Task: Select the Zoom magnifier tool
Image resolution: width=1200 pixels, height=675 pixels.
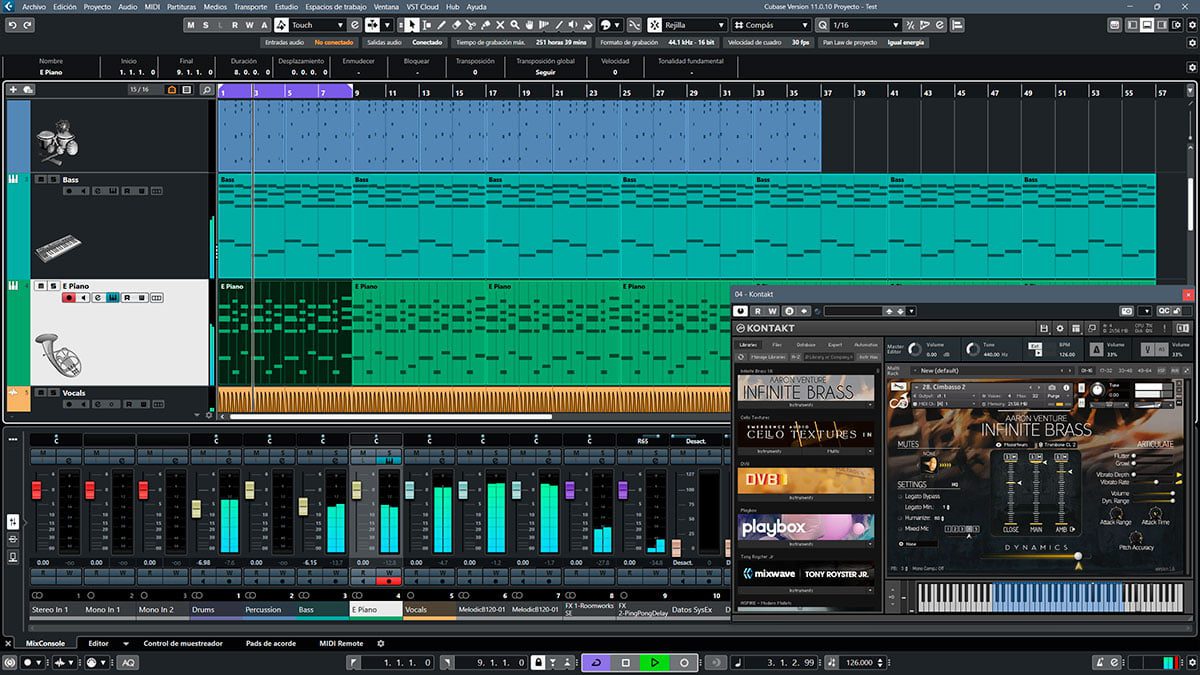Action: click(x=514, y=25)
